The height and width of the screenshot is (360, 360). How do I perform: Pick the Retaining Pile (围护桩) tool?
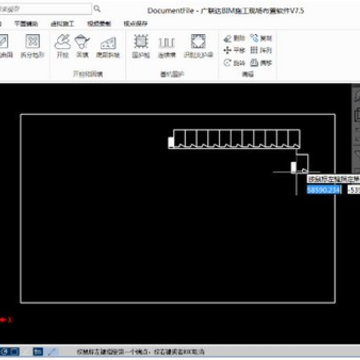pyautogui.click(x=141, y=46)
